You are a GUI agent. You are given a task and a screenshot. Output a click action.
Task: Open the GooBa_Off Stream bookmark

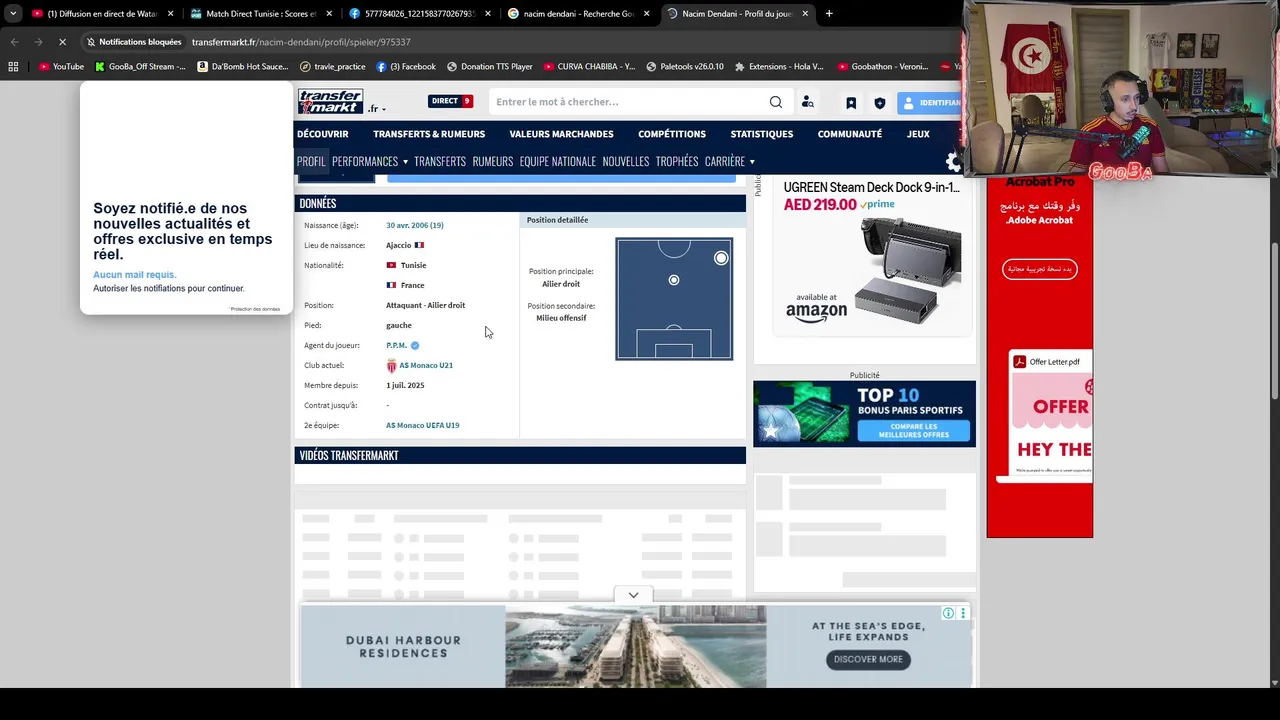pos(140,67)
